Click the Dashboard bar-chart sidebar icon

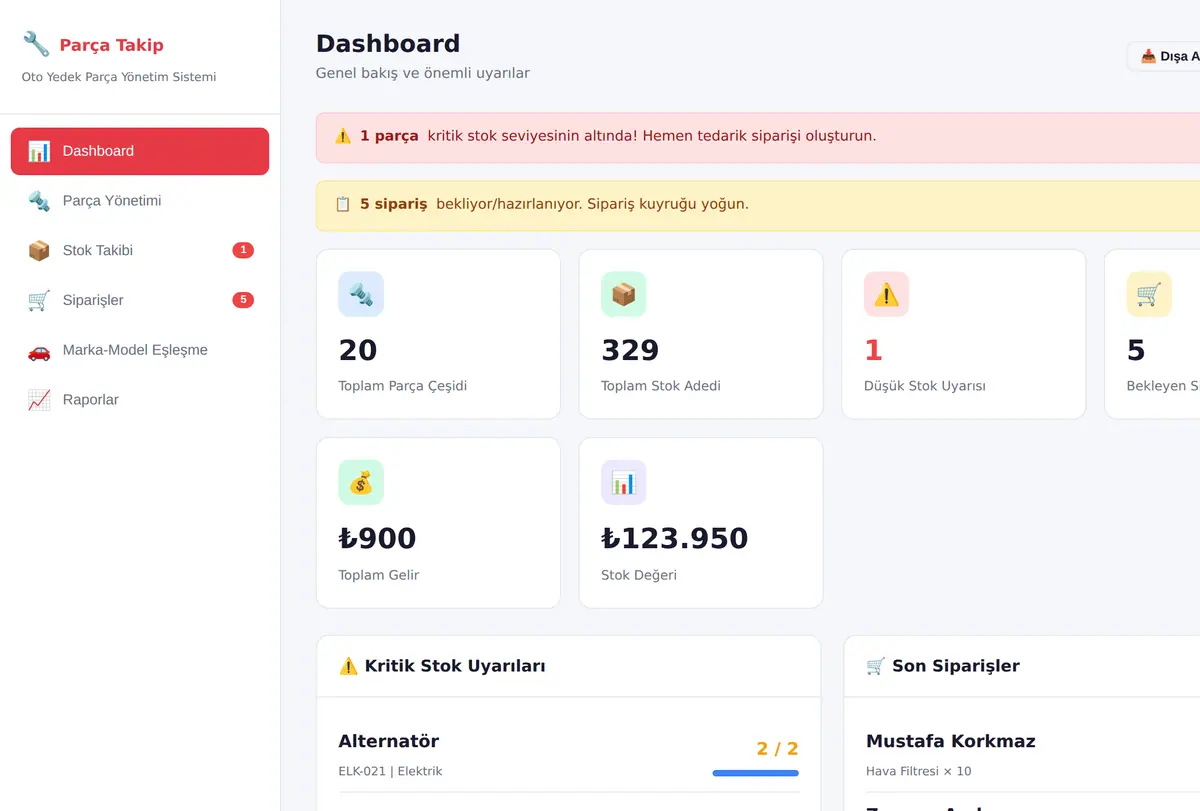[x=39, y=151]
